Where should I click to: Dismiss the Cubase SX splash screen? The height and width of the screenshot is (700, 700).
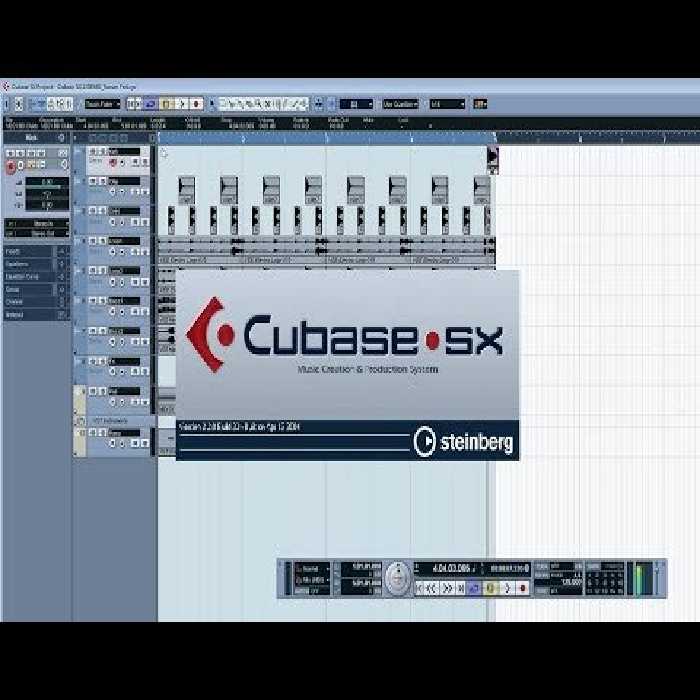click(347, 365)
